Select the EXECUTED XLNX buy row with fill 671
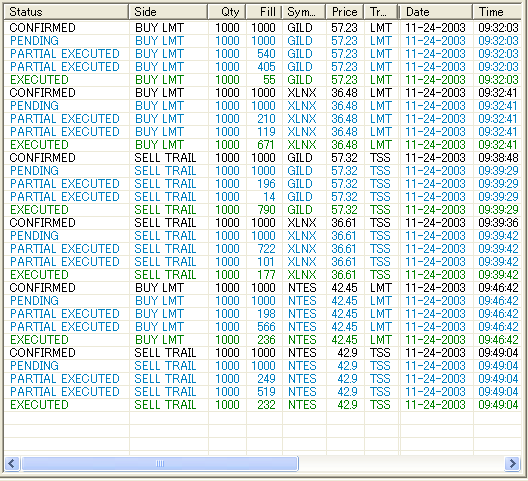Viewport: 528px width, 481px height. tap(263, 145)
